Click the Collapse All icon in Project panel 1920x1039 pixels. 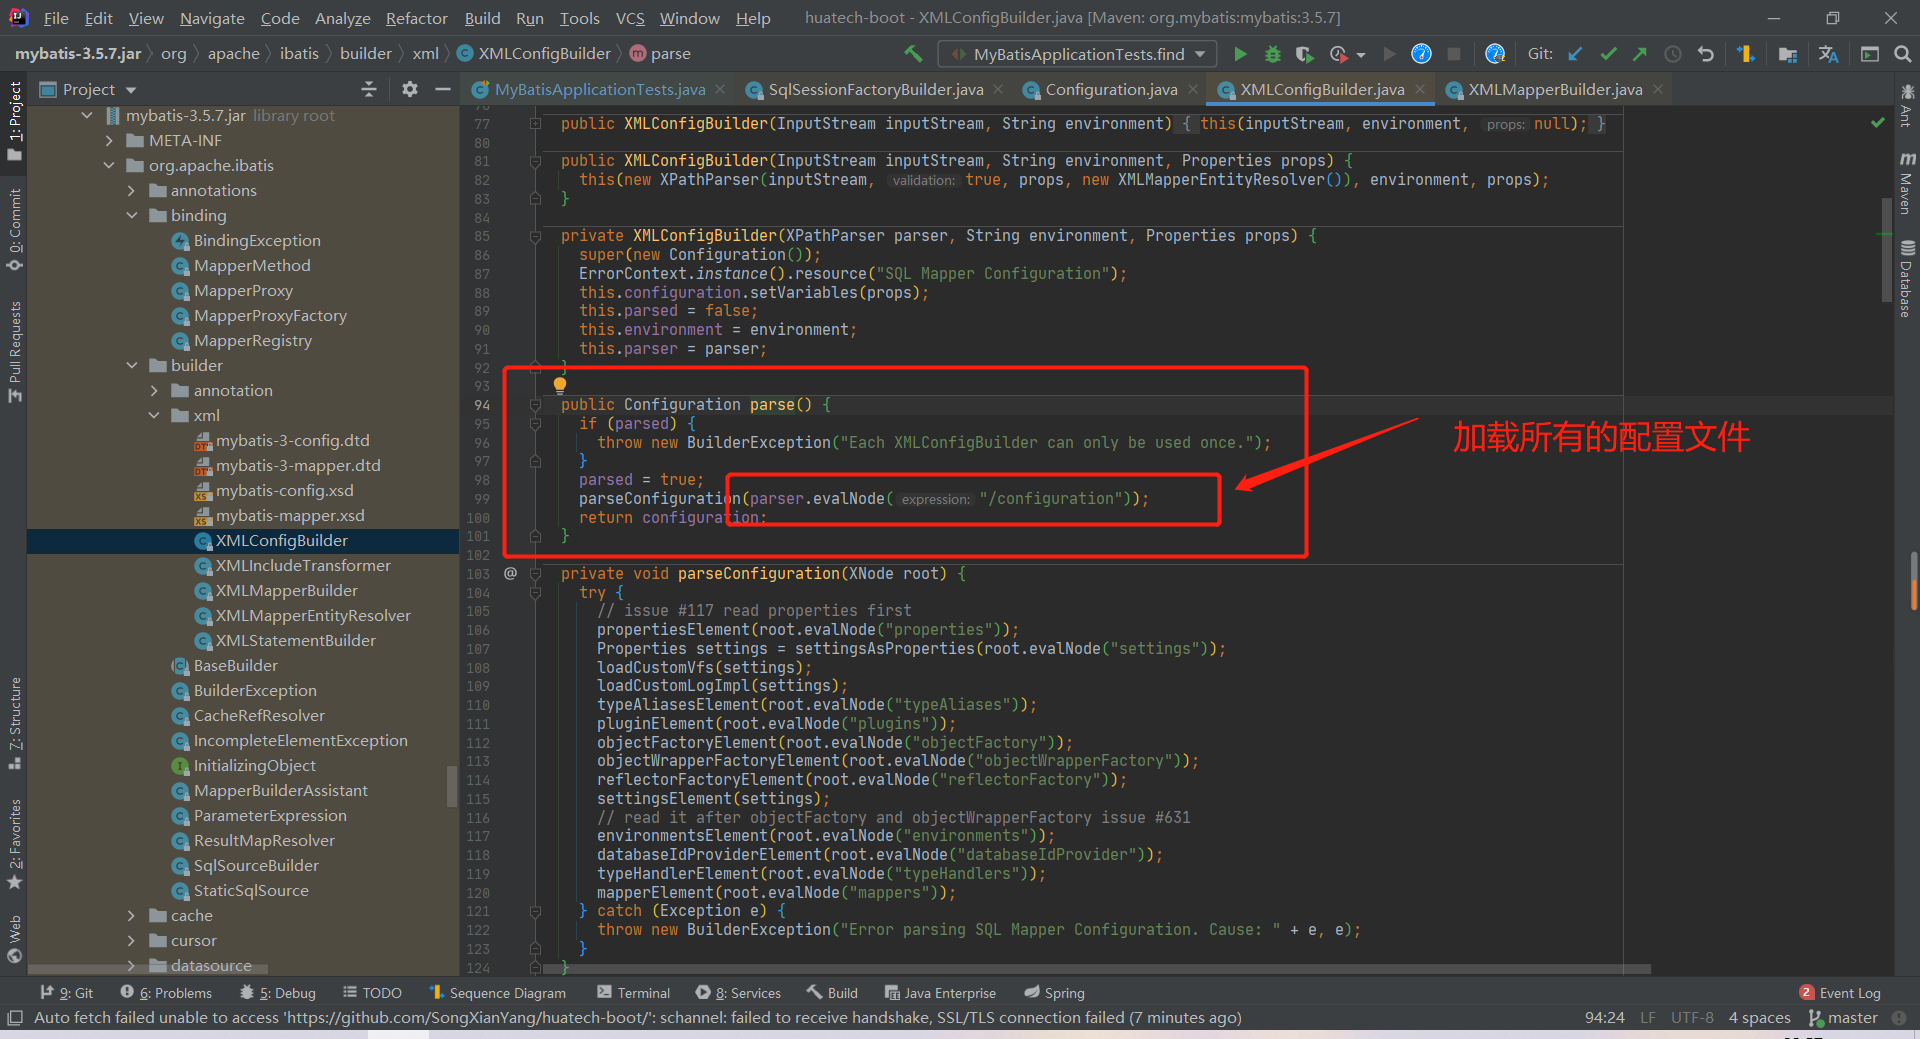click(x=369, y=89)
